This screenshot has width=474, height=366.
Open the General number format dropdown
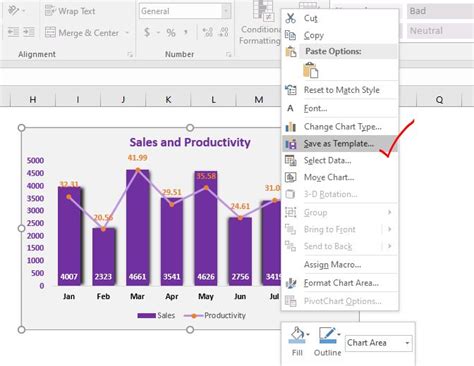[226, 11]
